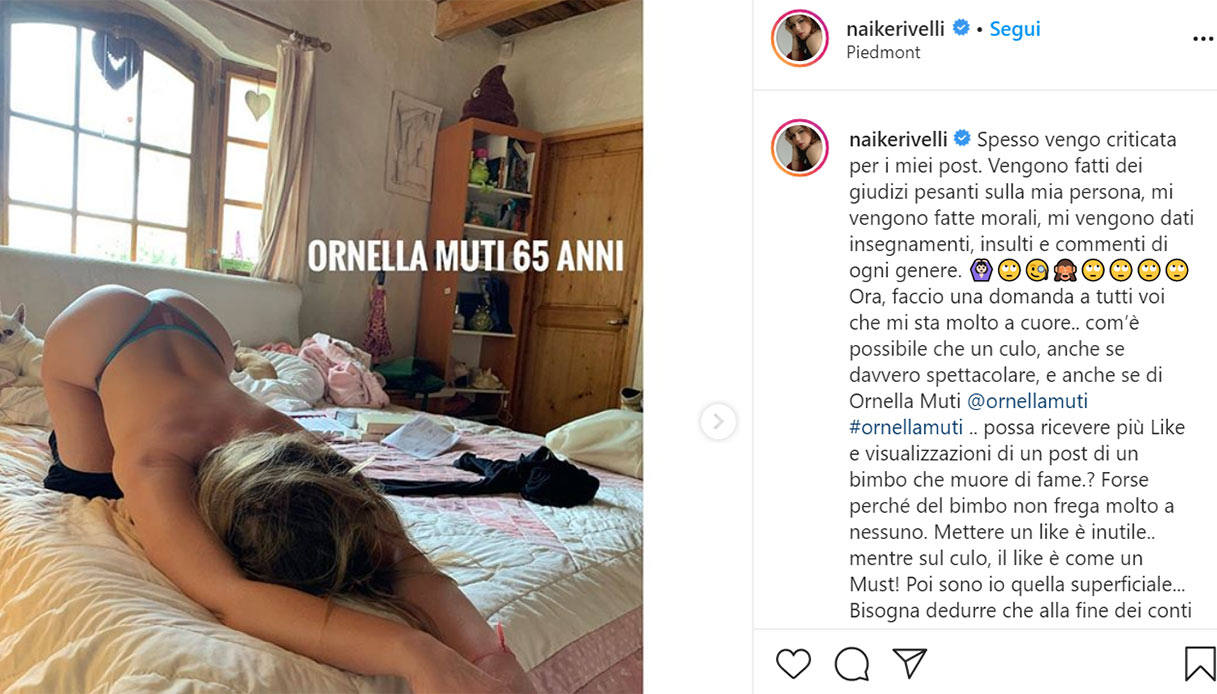Image resolution: width=1217 pixels, height=694 pixels.
Task: Click the ORNELLA MUTI 65 ANNI overlay text
Action: click(465, 256)
